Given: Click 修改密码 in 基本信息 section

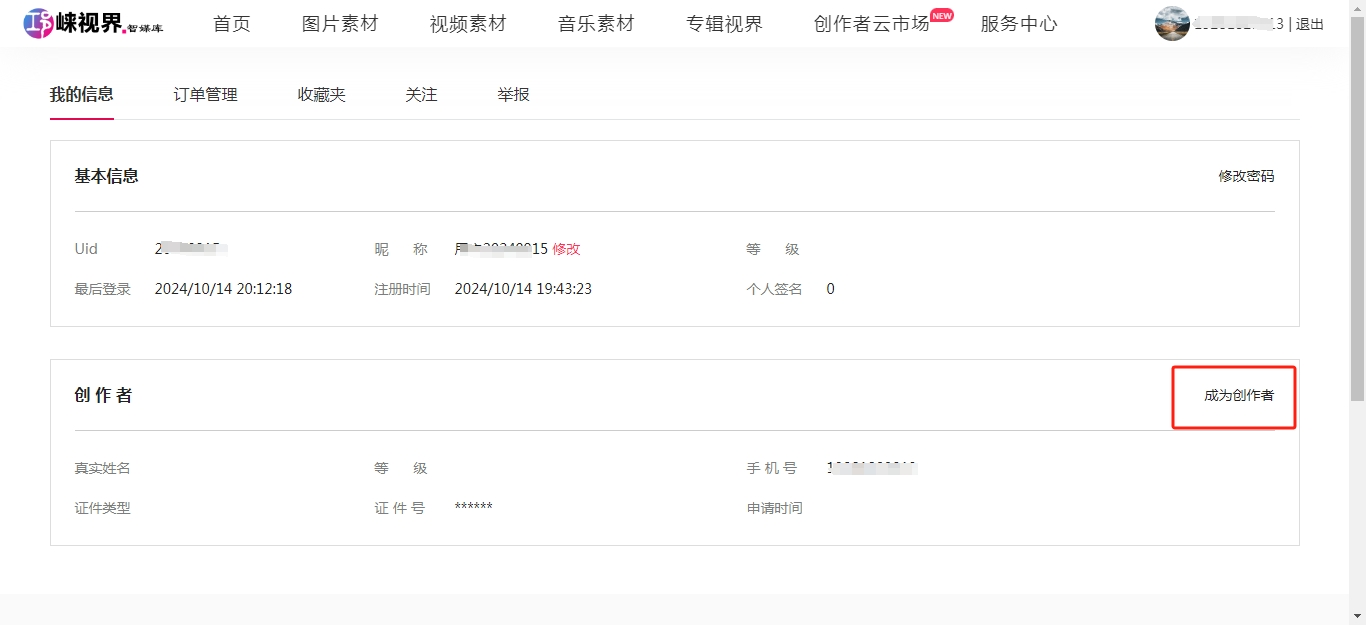Looking at the screenshot, I should tap(1246, 176).
